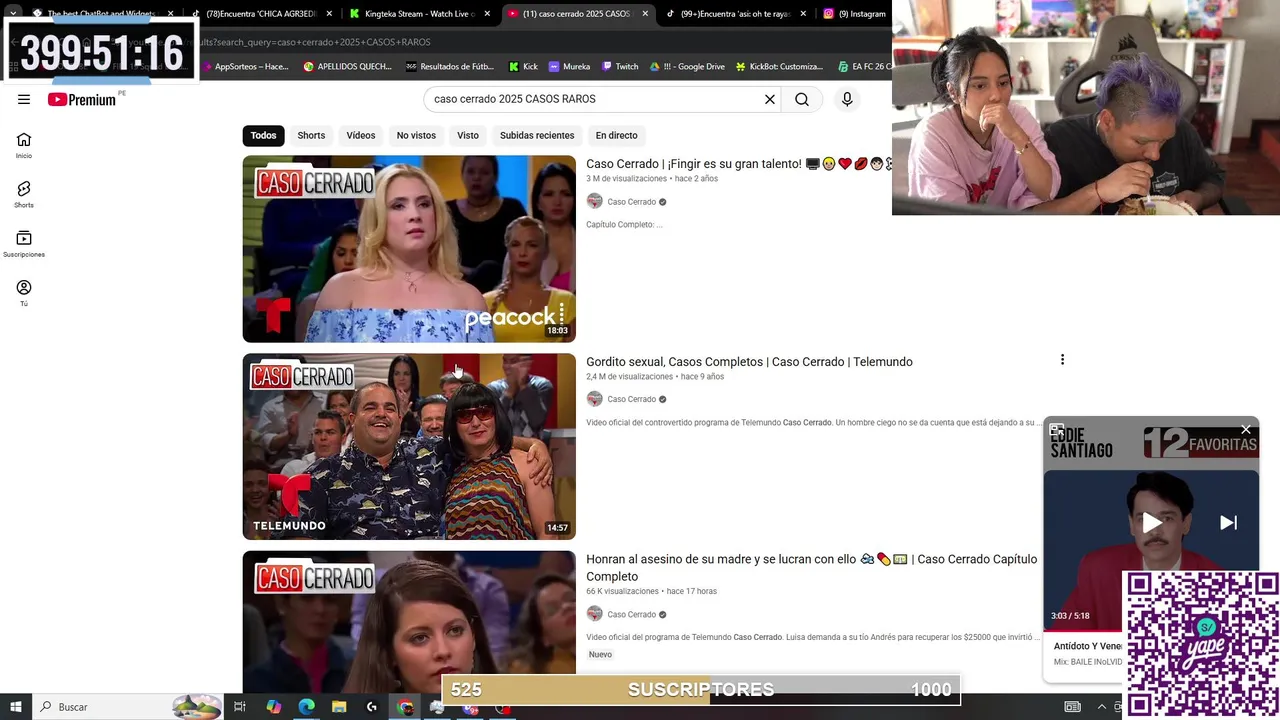Filter results by Vídeos chip
1280x720 pixels.
pyautogui.click(x=361, y=135)
